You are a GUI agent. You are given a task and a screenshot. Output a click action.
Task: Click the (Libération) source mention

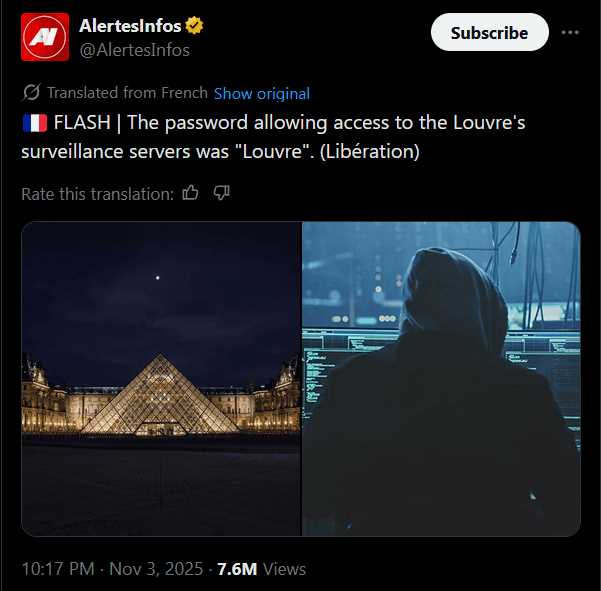click(369, 151)
